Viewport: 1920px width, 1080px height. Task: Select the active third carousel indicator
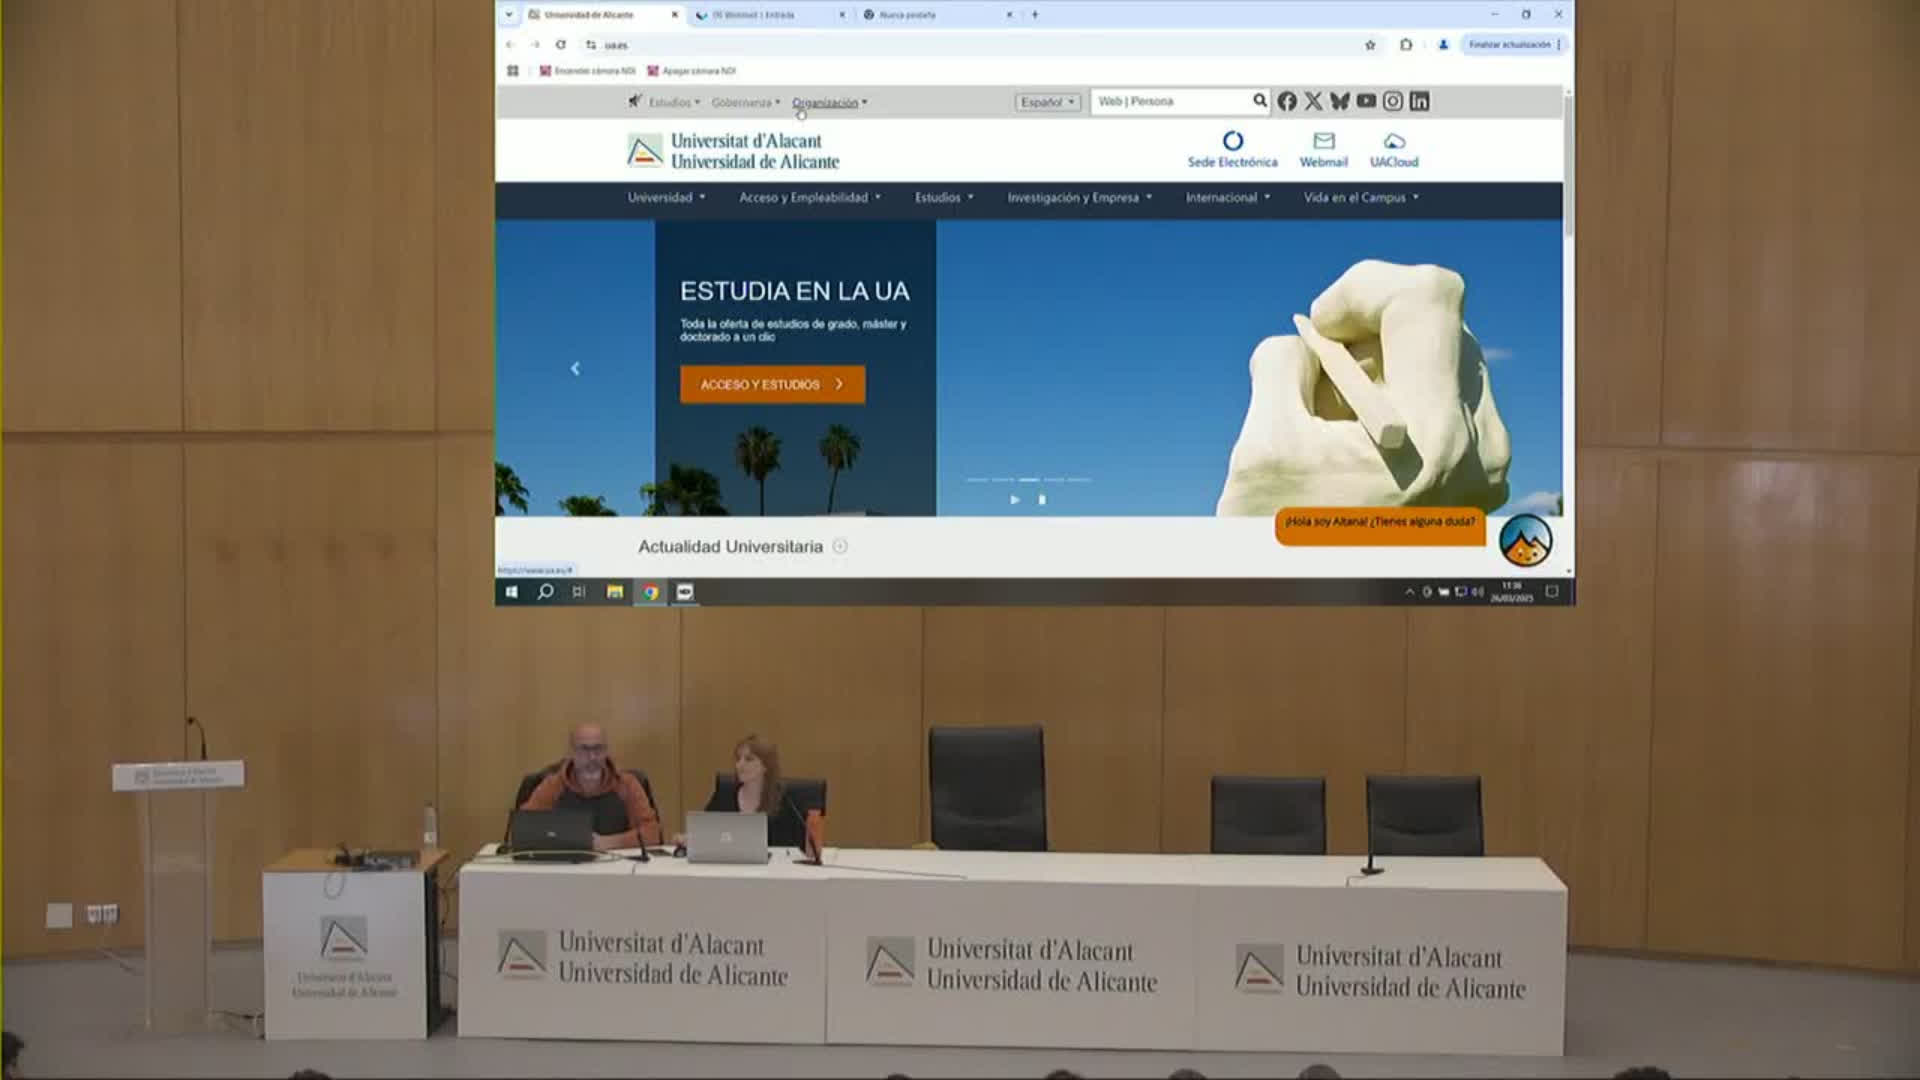point(1029,480)
